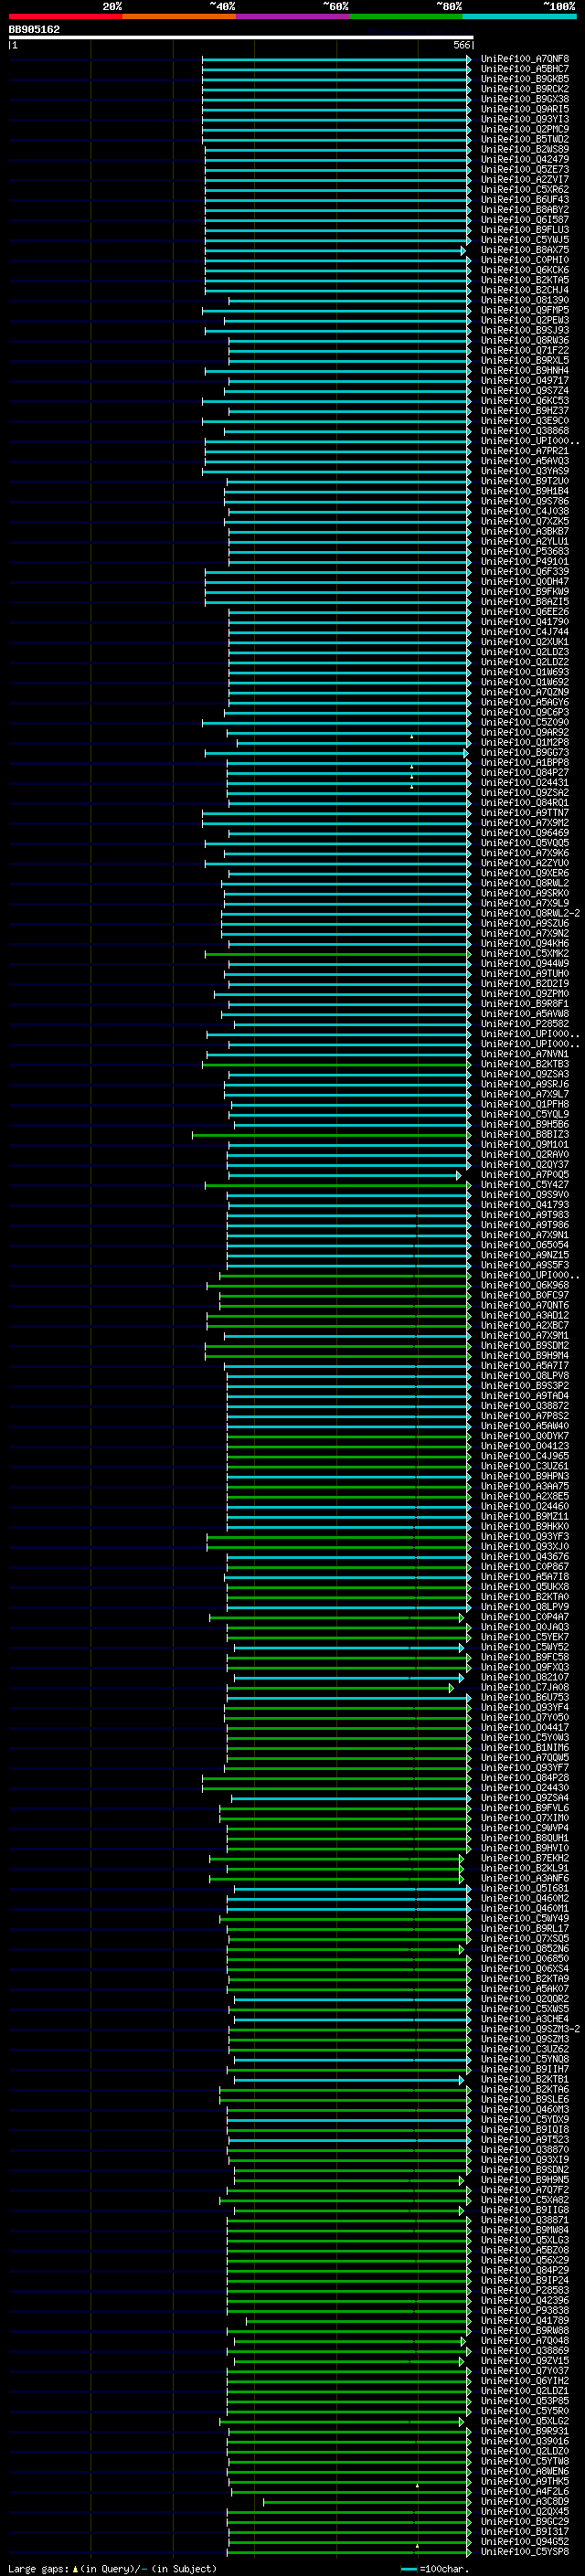
Task: Click label UniRef100_Q42479
Action: pyautogui.click(x=524, y=159)
